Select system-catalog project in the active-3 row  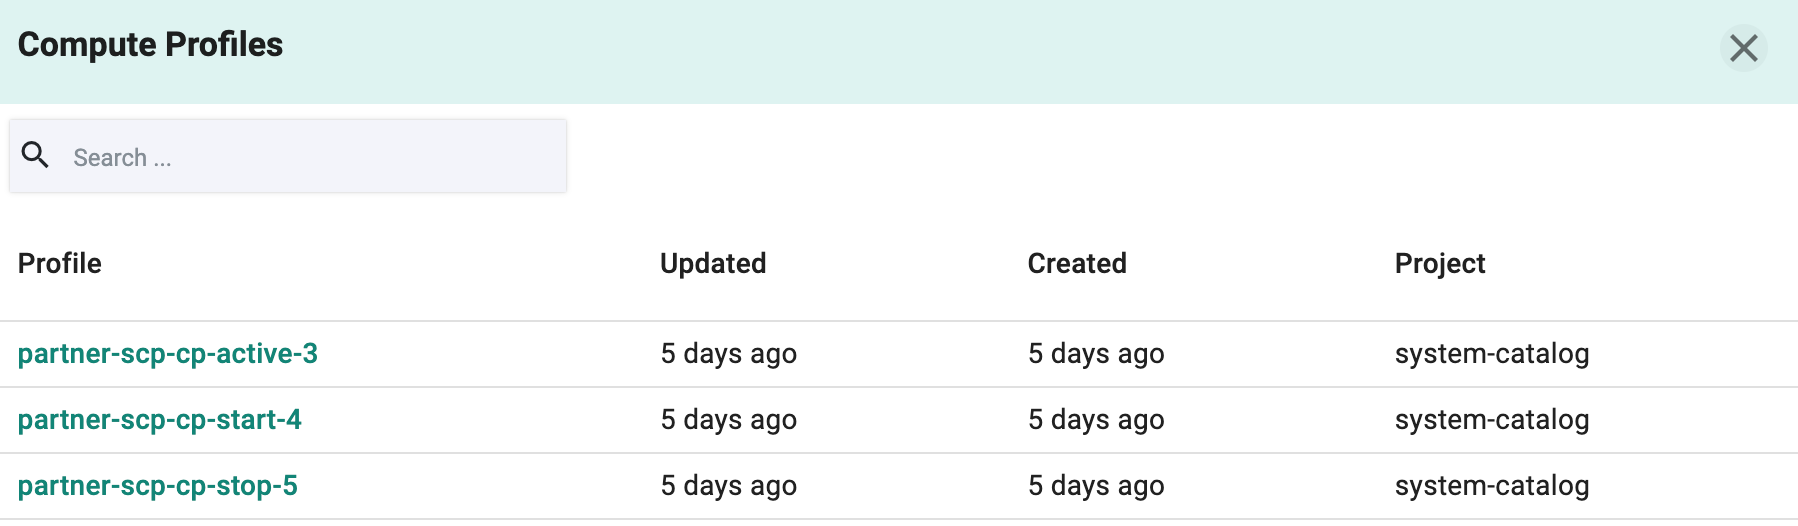1492,354
